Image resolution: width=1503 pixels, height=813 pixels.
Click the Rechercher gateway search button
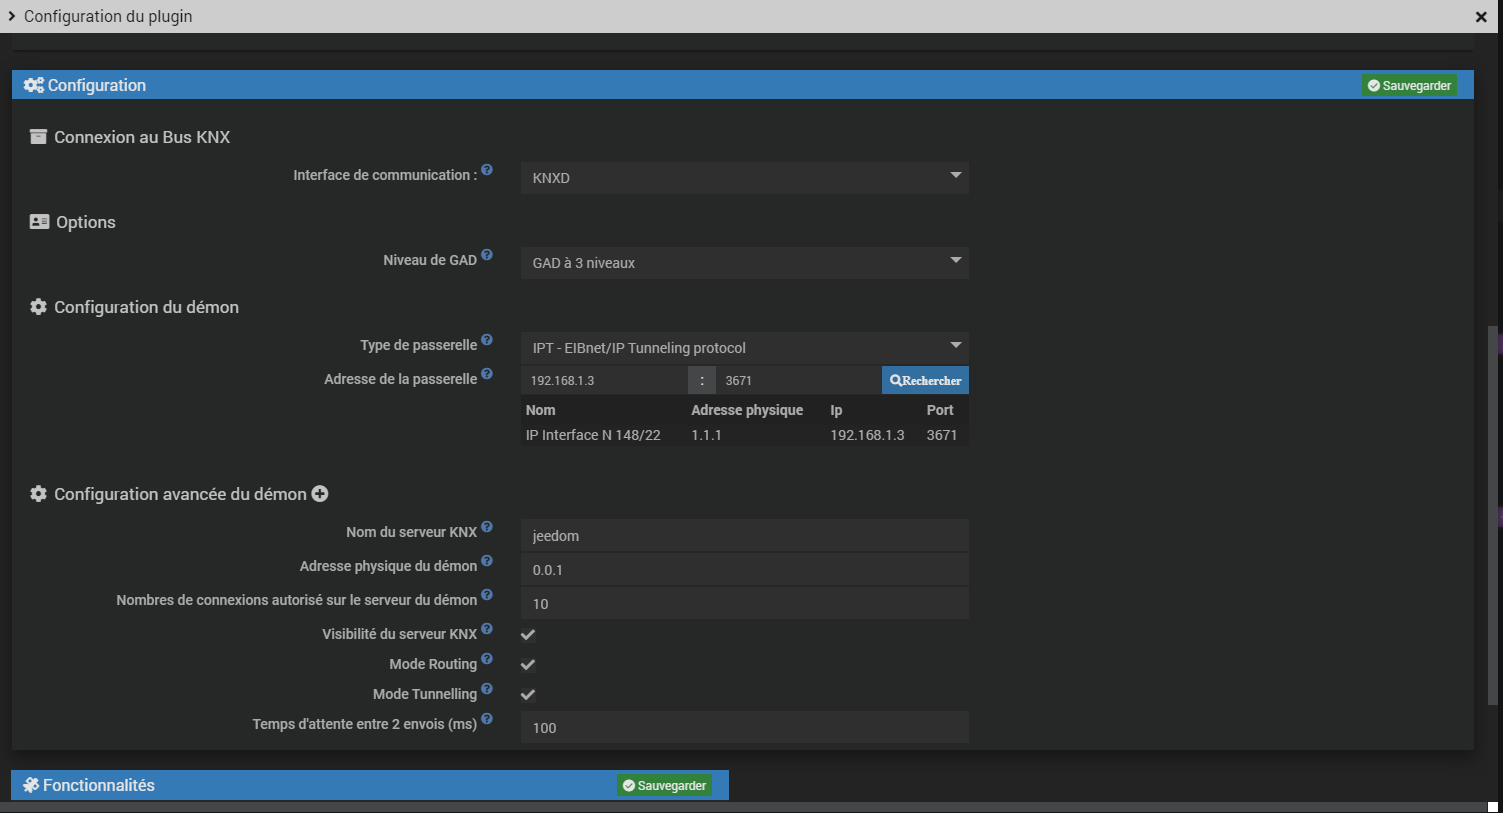tap(925, 381)
